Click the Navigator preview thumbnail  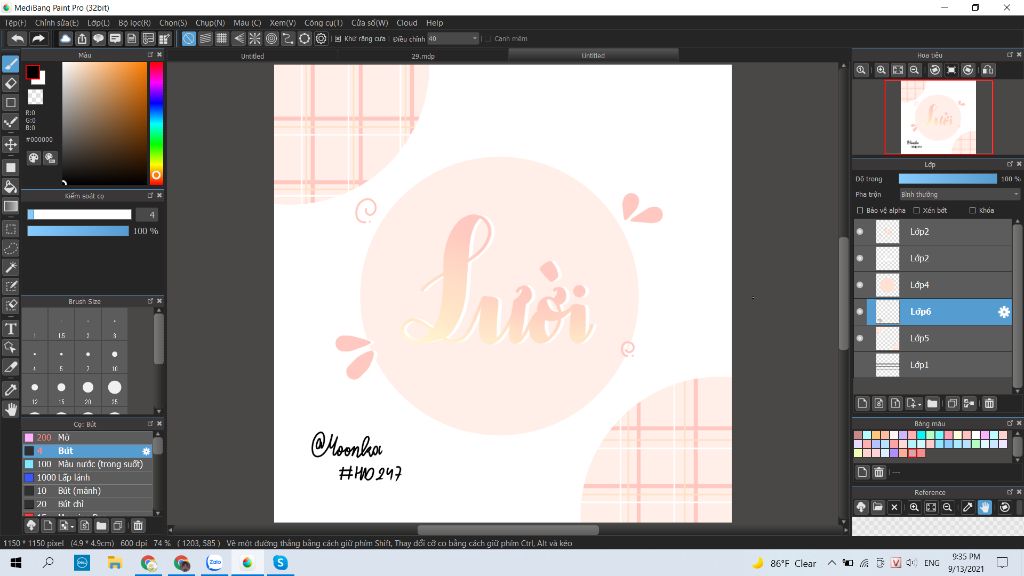[x=938, y=118]
